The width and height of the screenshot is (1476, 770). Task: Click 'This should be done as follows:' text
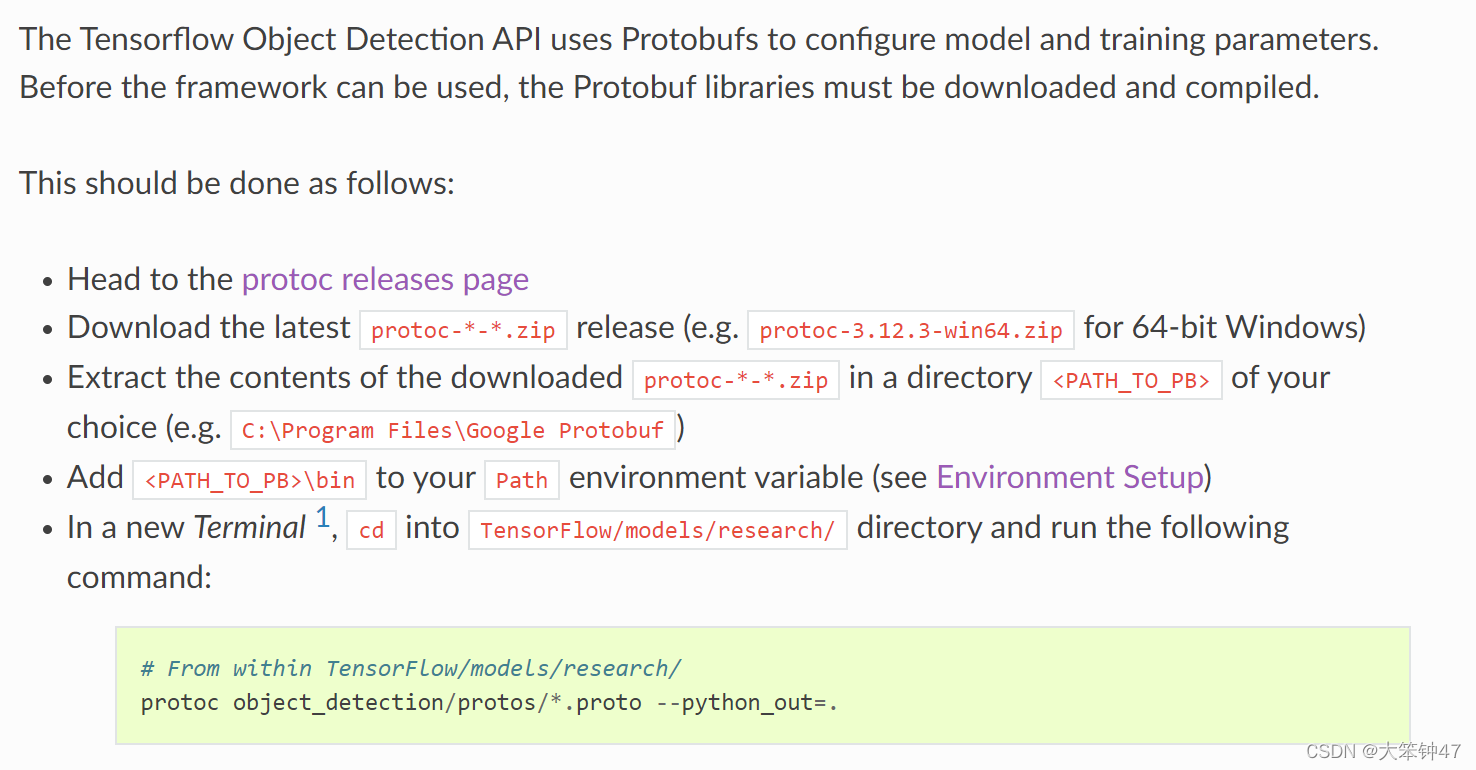[x=237, y=183]
